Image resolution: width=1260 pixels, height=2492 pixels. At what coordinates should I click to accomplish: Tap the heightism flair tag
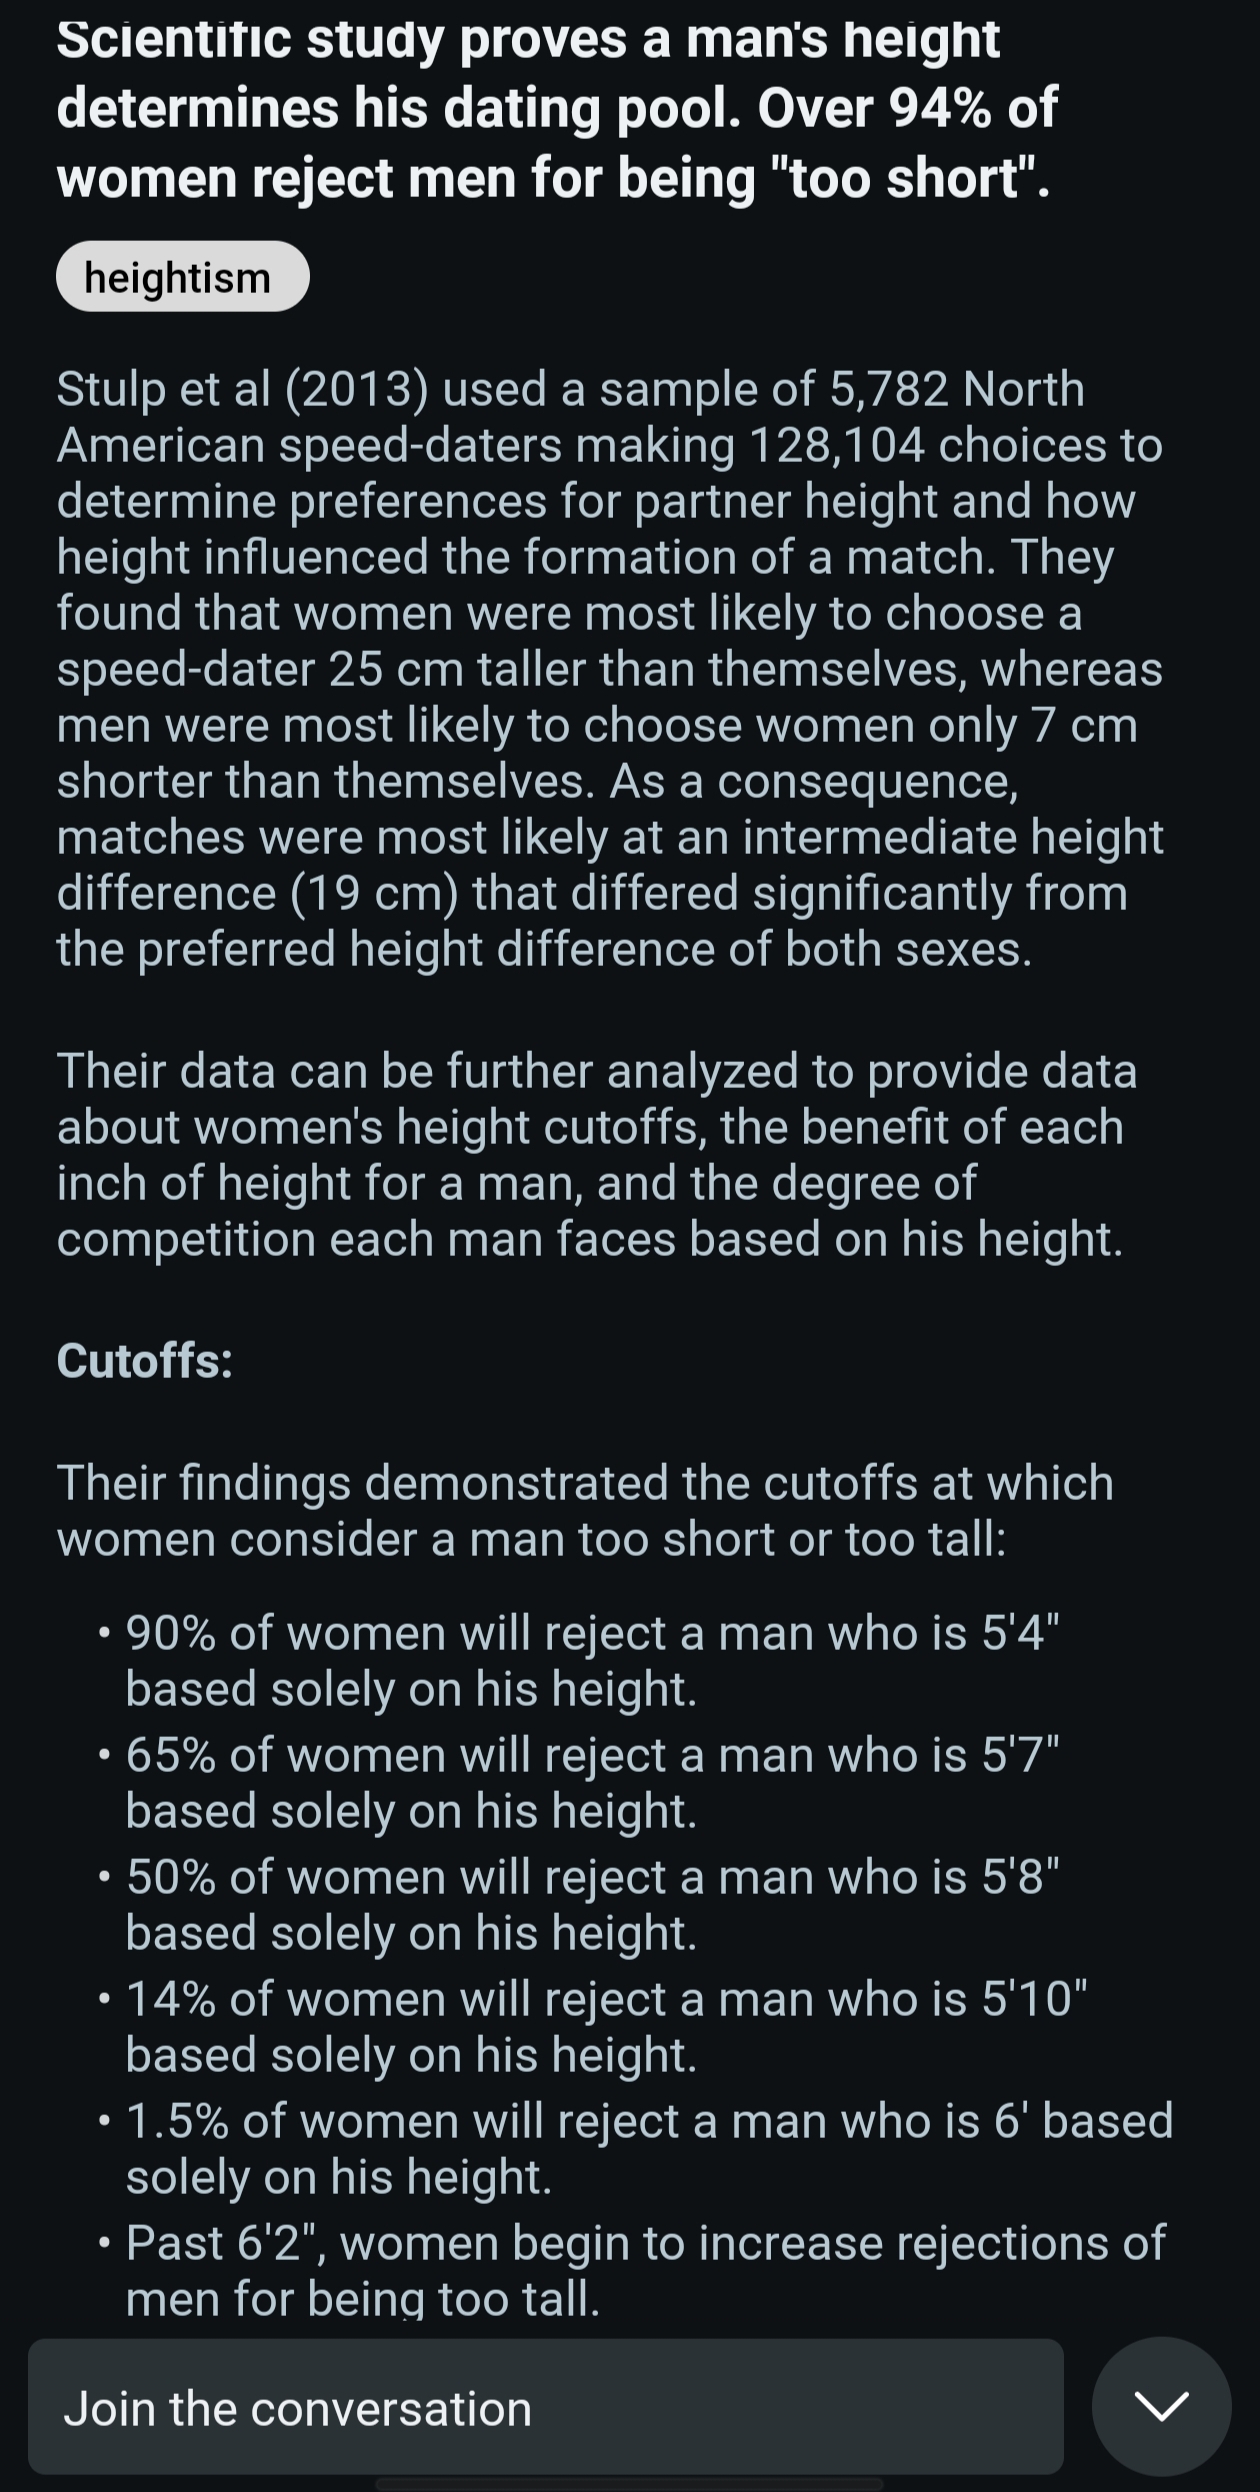(182, 277)
